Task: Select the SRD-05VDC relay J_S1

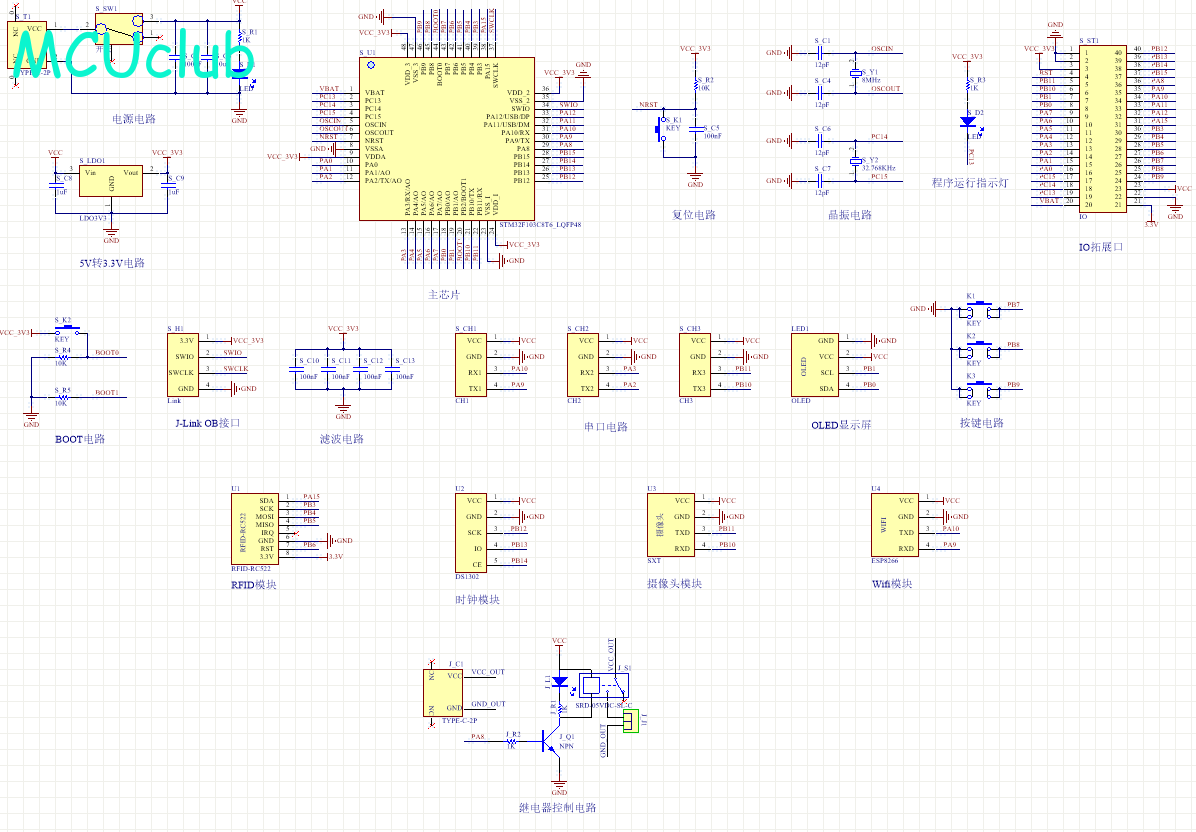Action: tap(604, 685)
